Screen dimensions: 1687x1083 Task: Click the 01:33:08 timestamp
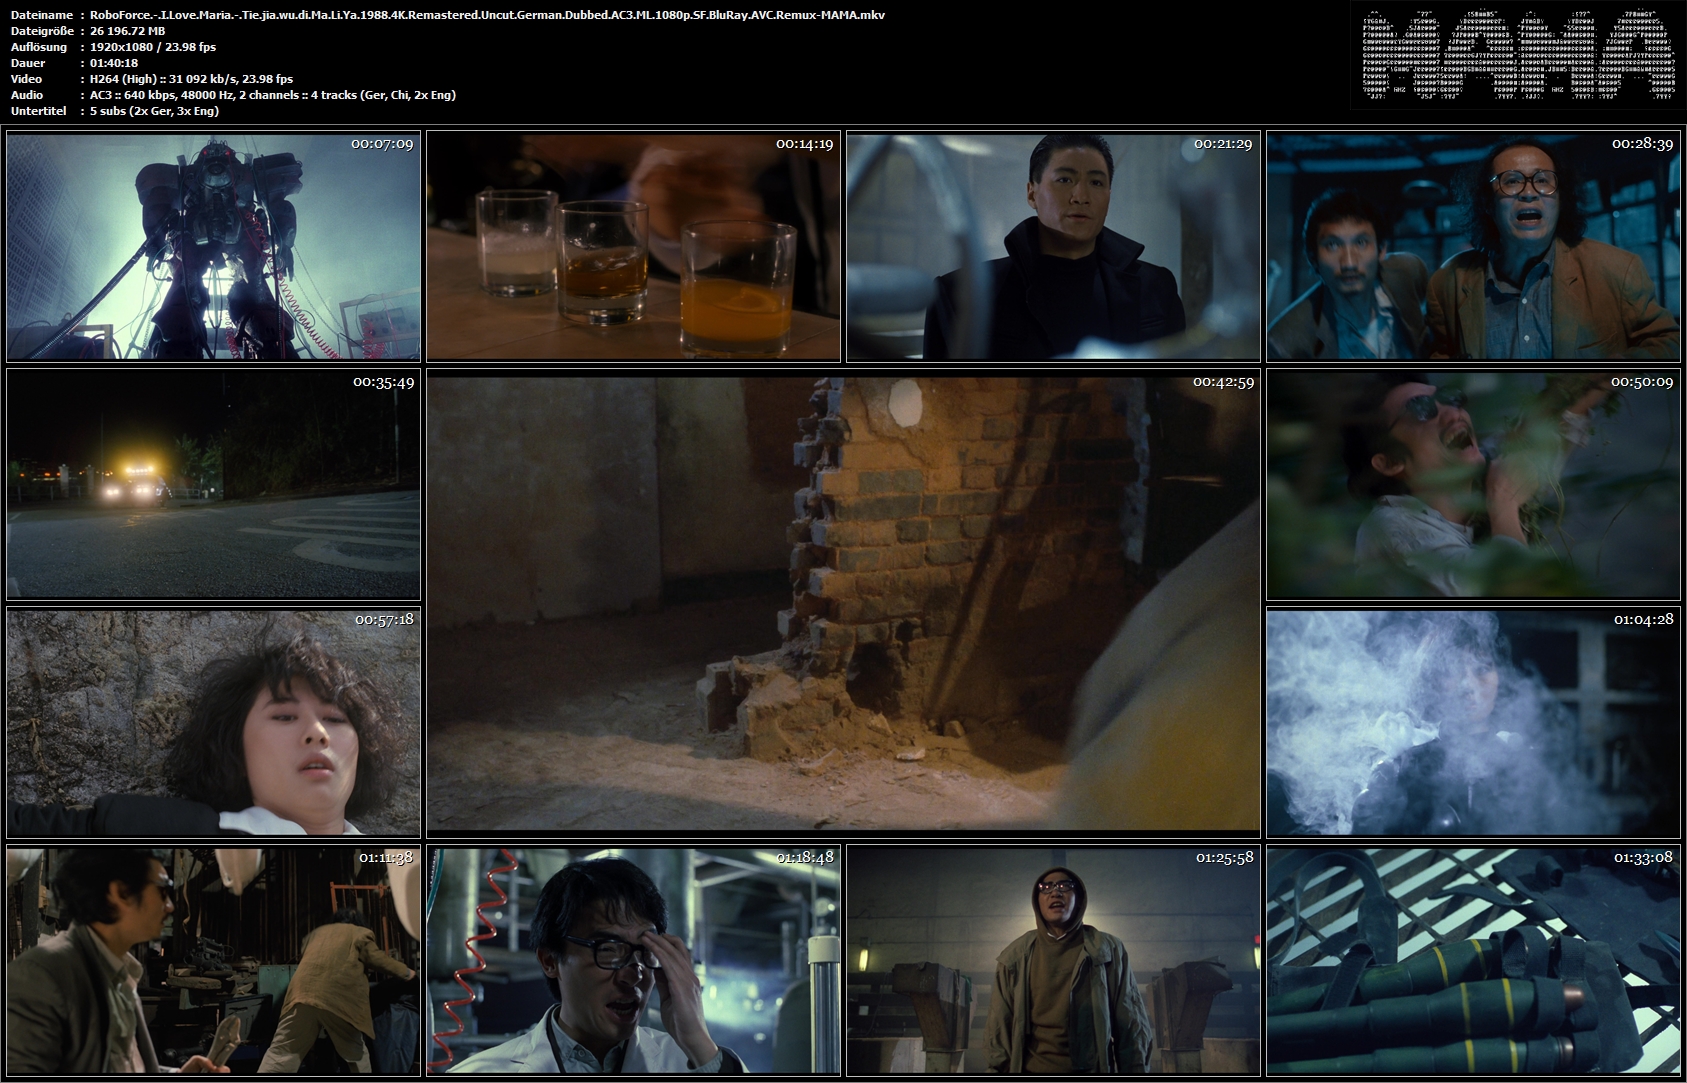[1643, 858]
